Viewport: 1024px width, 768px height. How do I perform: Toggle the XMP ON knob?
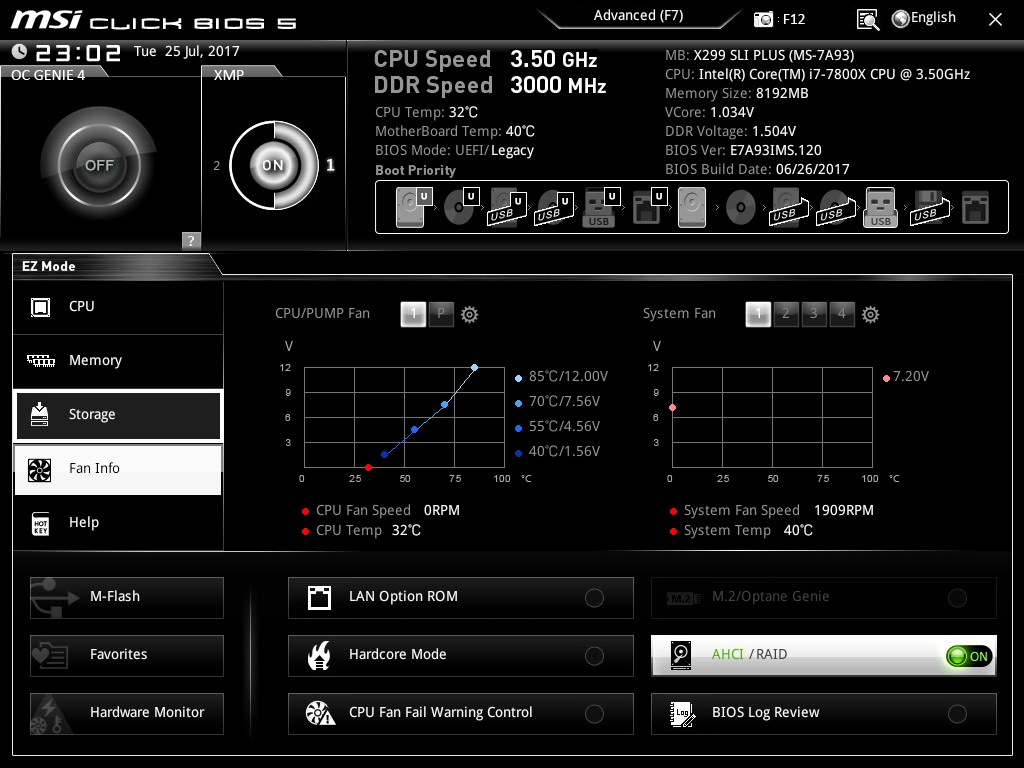click(x=274, y=165)
